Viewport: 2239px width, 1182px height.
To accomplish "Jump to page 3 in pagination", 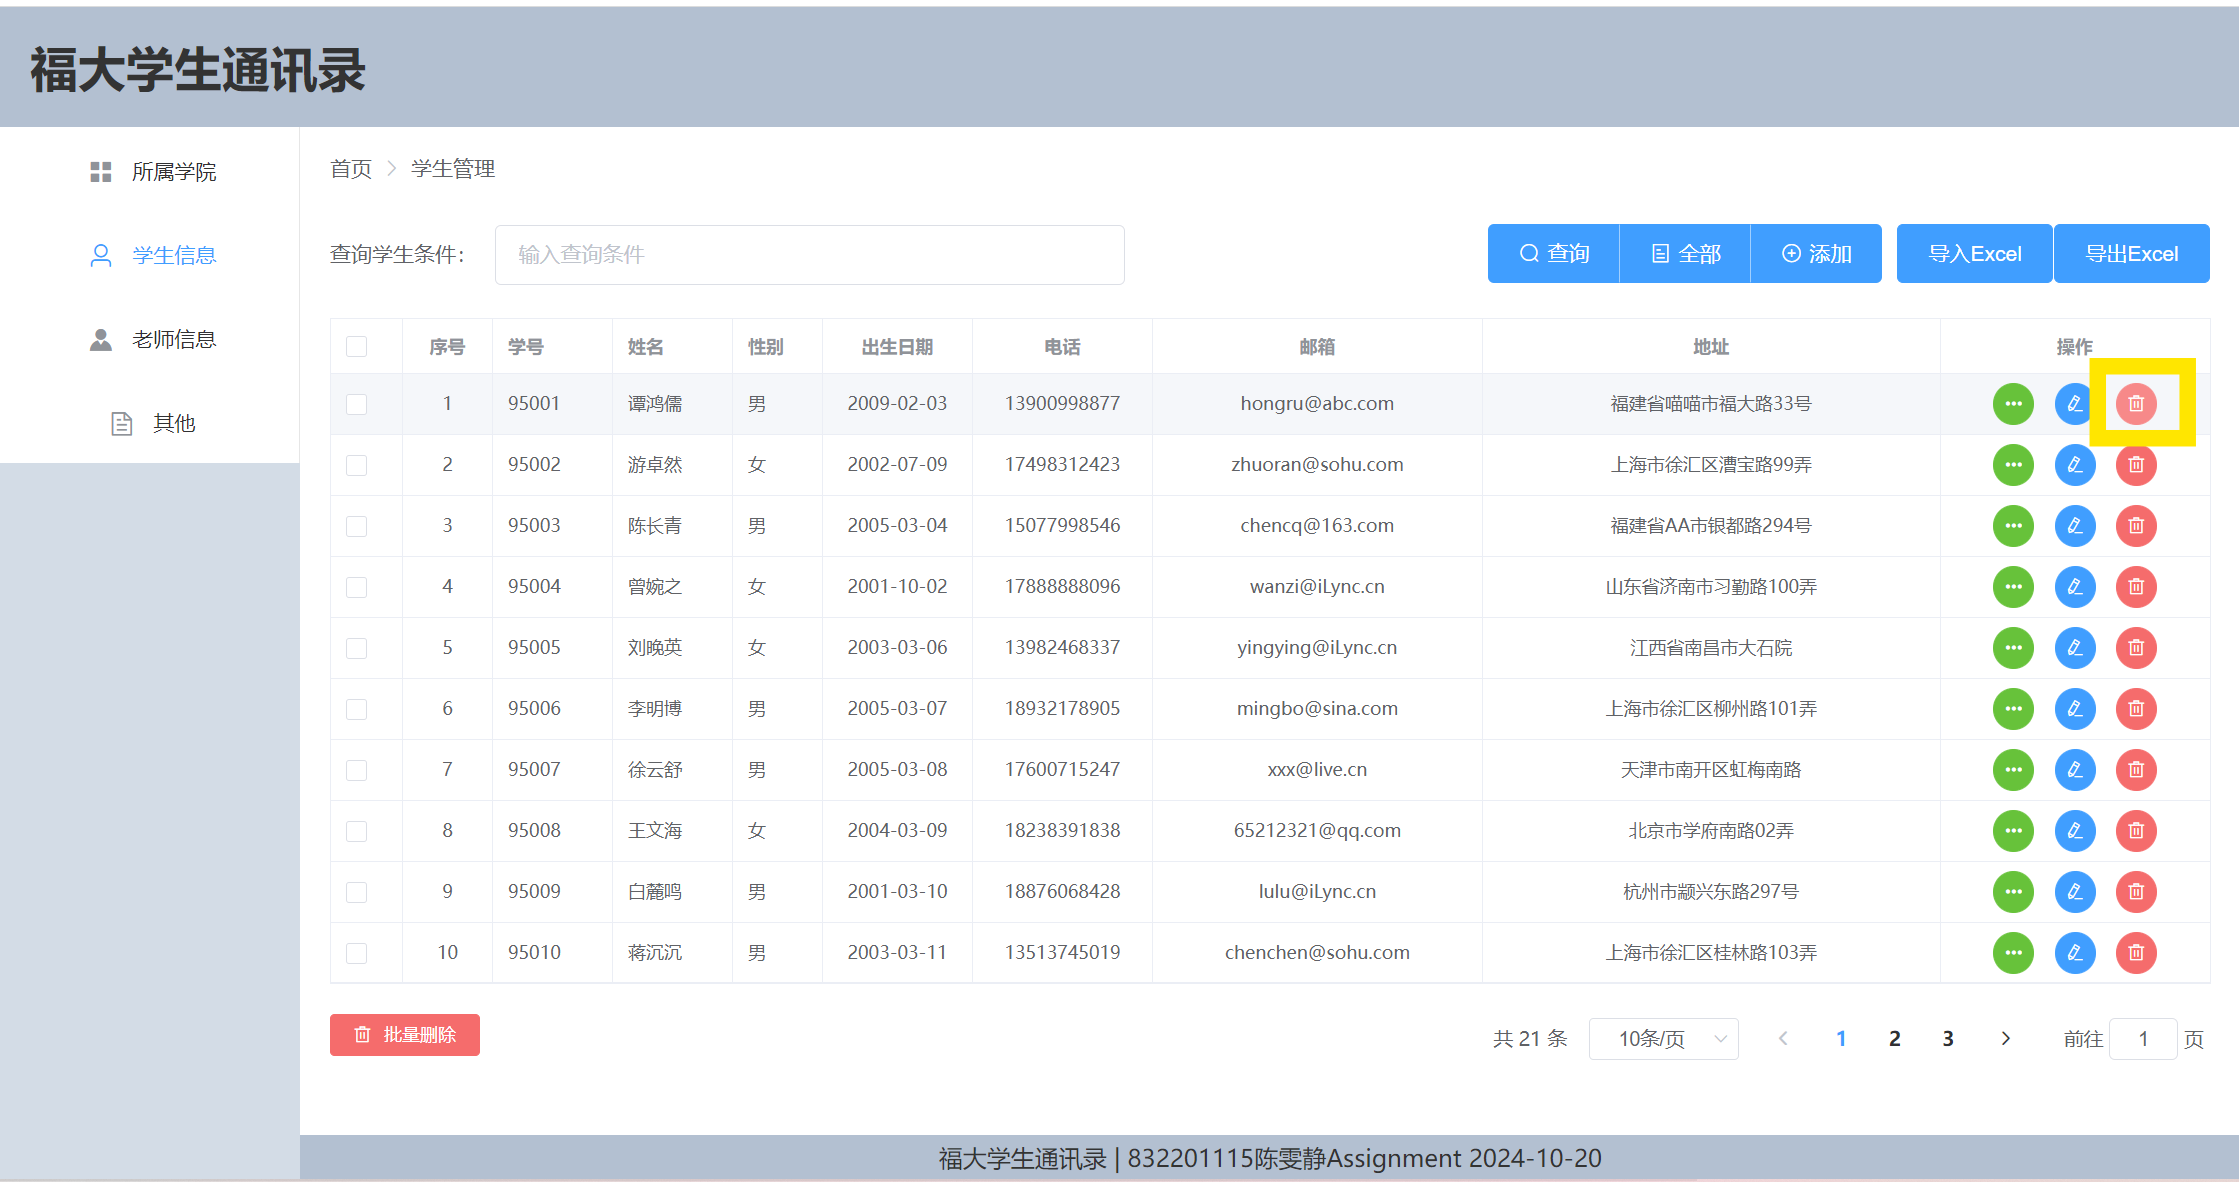I will pyautogui.click(x=1948, y=1039).
